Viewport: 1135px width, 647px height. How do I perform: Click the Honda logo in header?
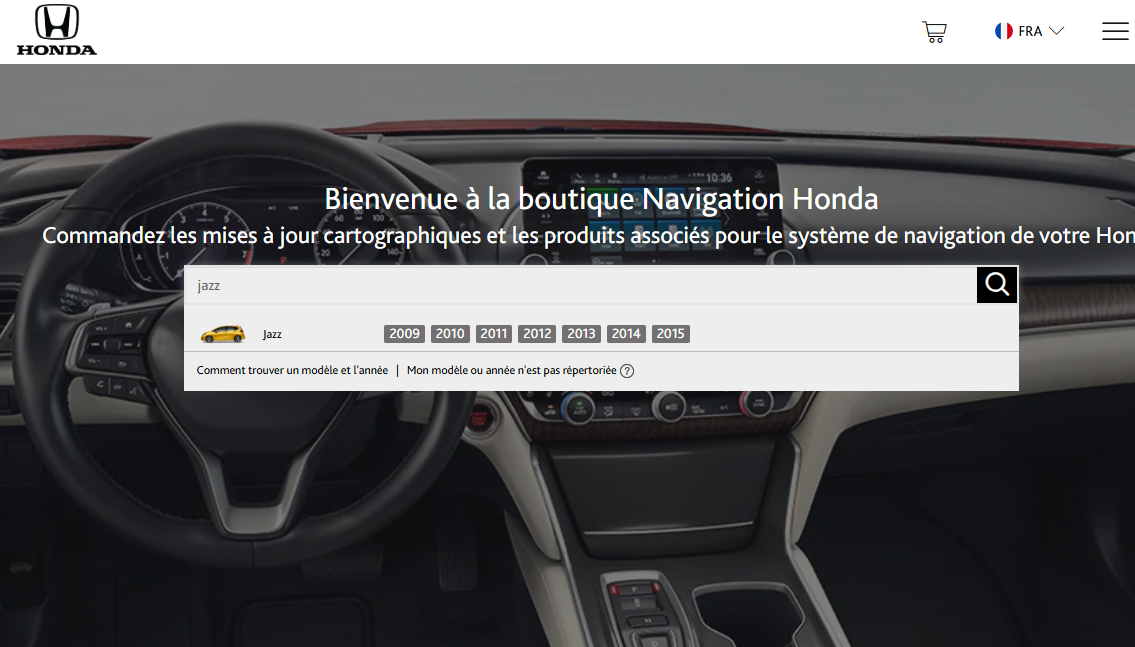(x=56, y=30)
